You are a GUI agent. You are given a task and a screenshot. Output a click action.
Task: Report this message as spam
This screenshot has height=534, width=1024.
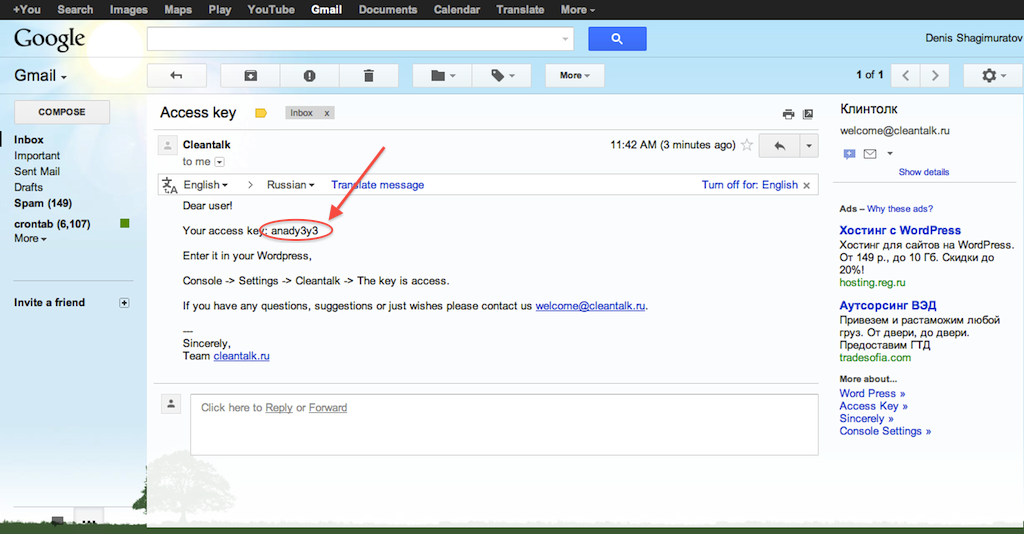pos(309,75)
